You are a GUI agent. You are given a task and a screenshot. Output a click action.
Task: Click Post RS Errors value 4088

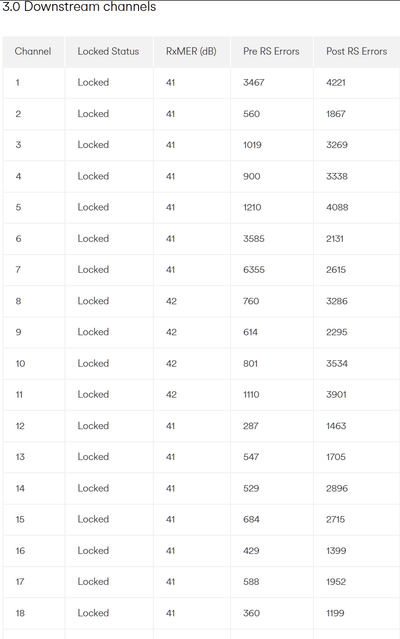337,207
